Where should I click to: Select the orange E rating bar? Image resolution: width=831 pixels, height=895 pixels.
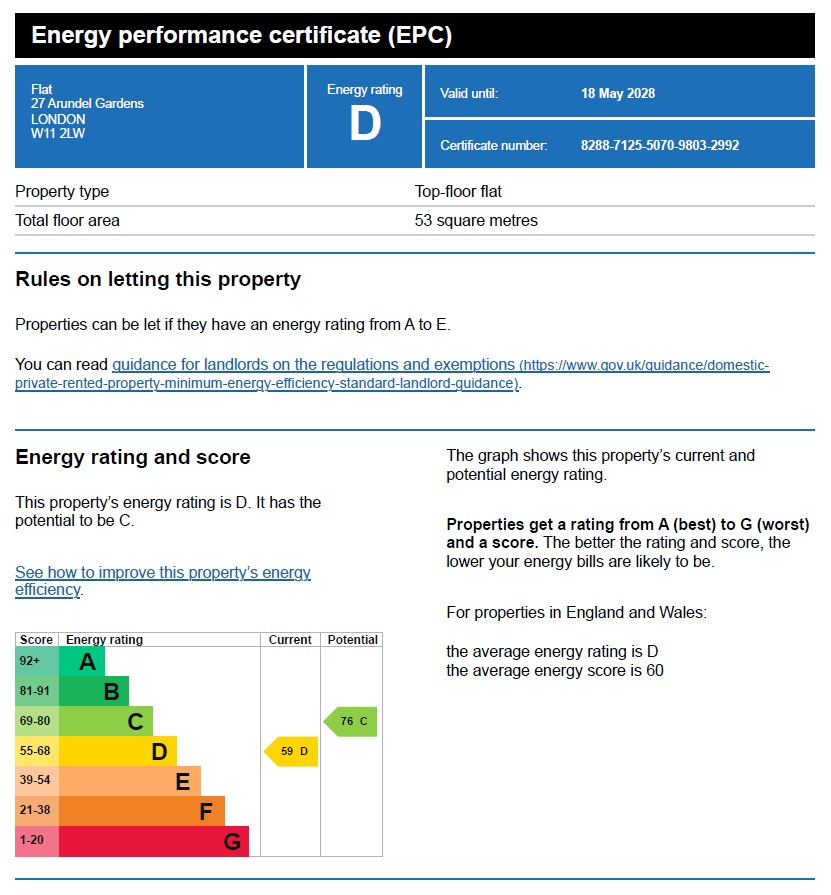tap(130, 781)
